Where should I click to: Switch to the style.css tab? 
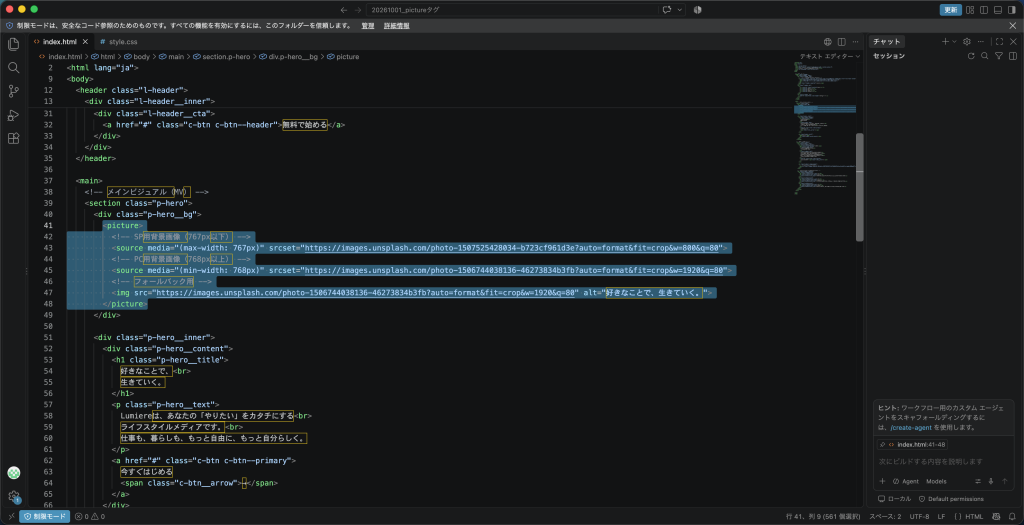coord(118,41)
